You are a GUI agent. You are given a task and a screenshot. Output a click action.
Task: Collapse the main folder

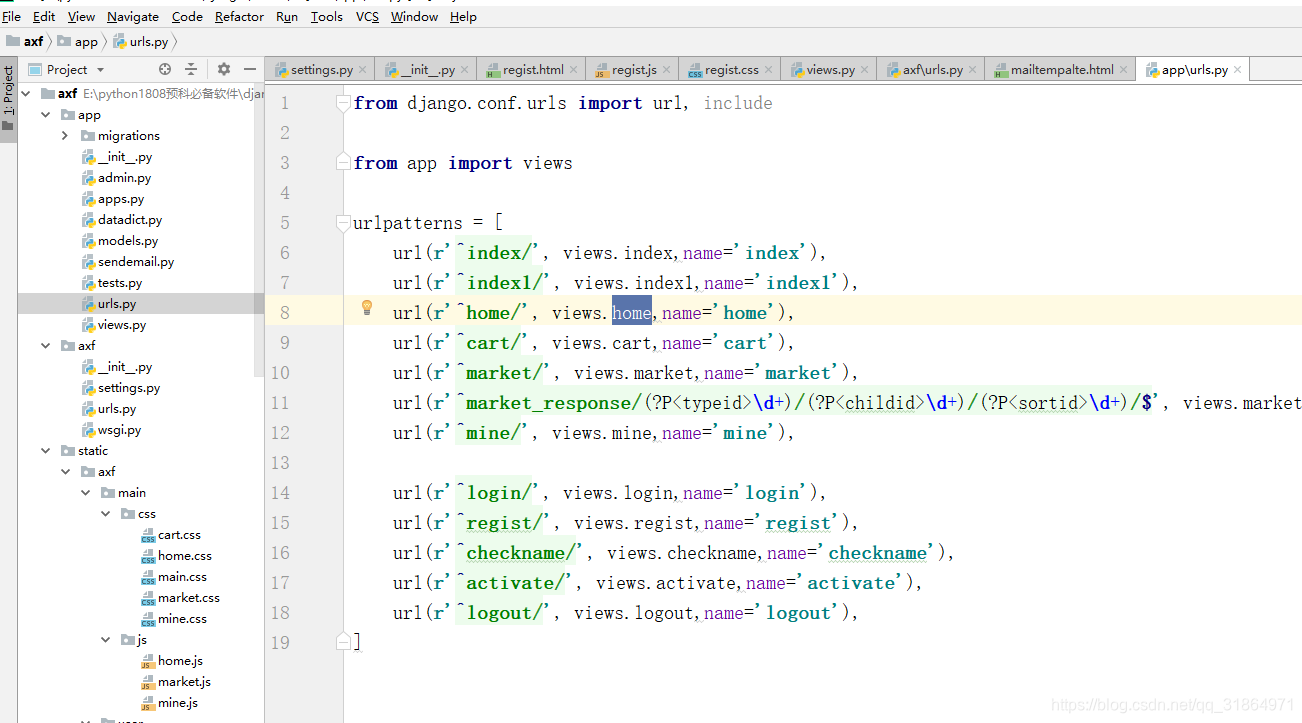85,492
